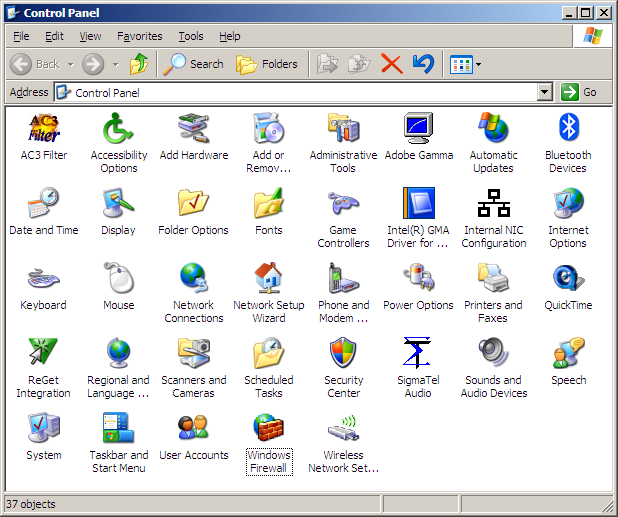Open Adobe Gamma icon

[419, 128]
